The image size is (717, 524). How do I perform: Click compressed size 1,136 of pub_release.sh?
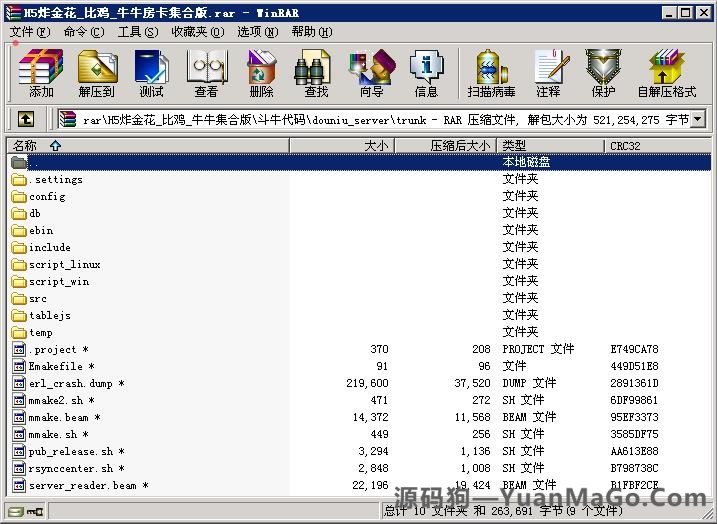476,451
